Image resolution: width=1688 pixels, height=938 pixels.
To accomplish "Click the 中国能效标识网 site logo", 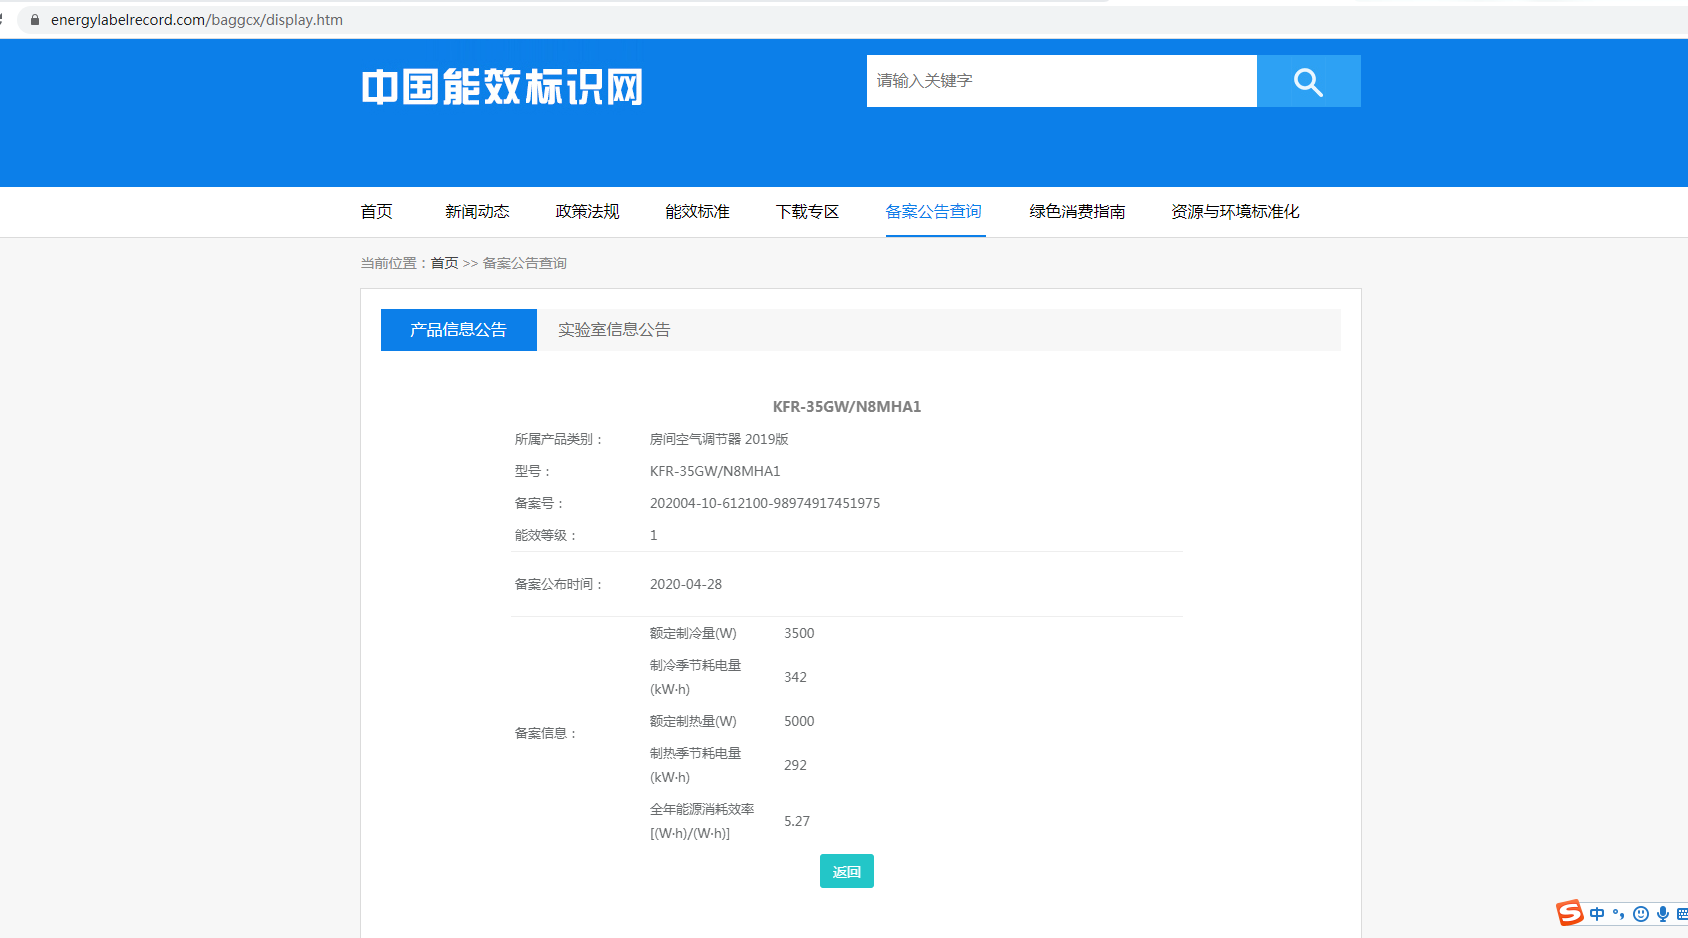I will pyautogui.click(x=502, y=87).
